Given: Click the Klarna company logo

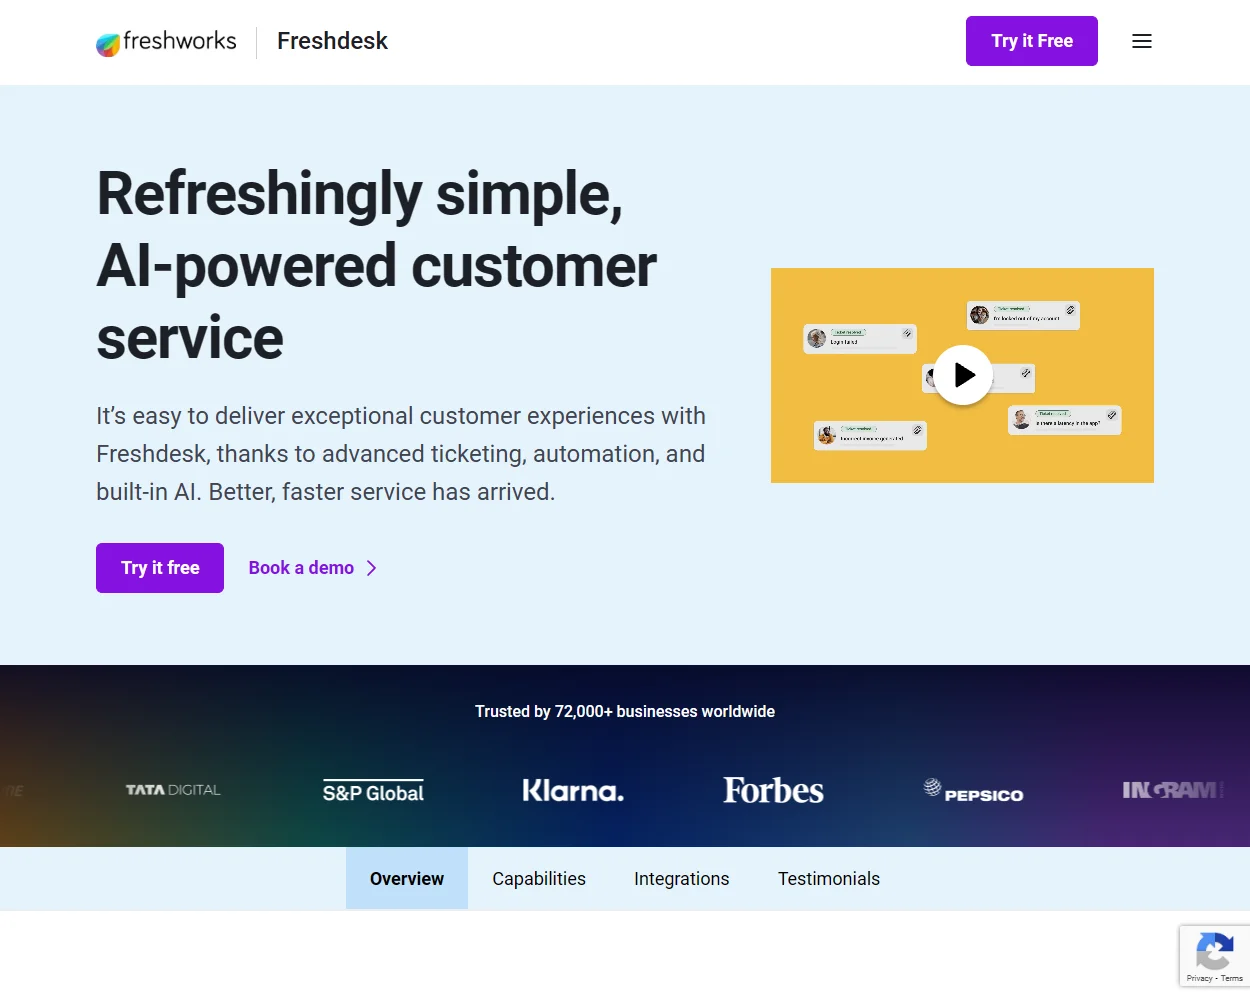Looking at the screenshot, I should [x=573, y=789].
